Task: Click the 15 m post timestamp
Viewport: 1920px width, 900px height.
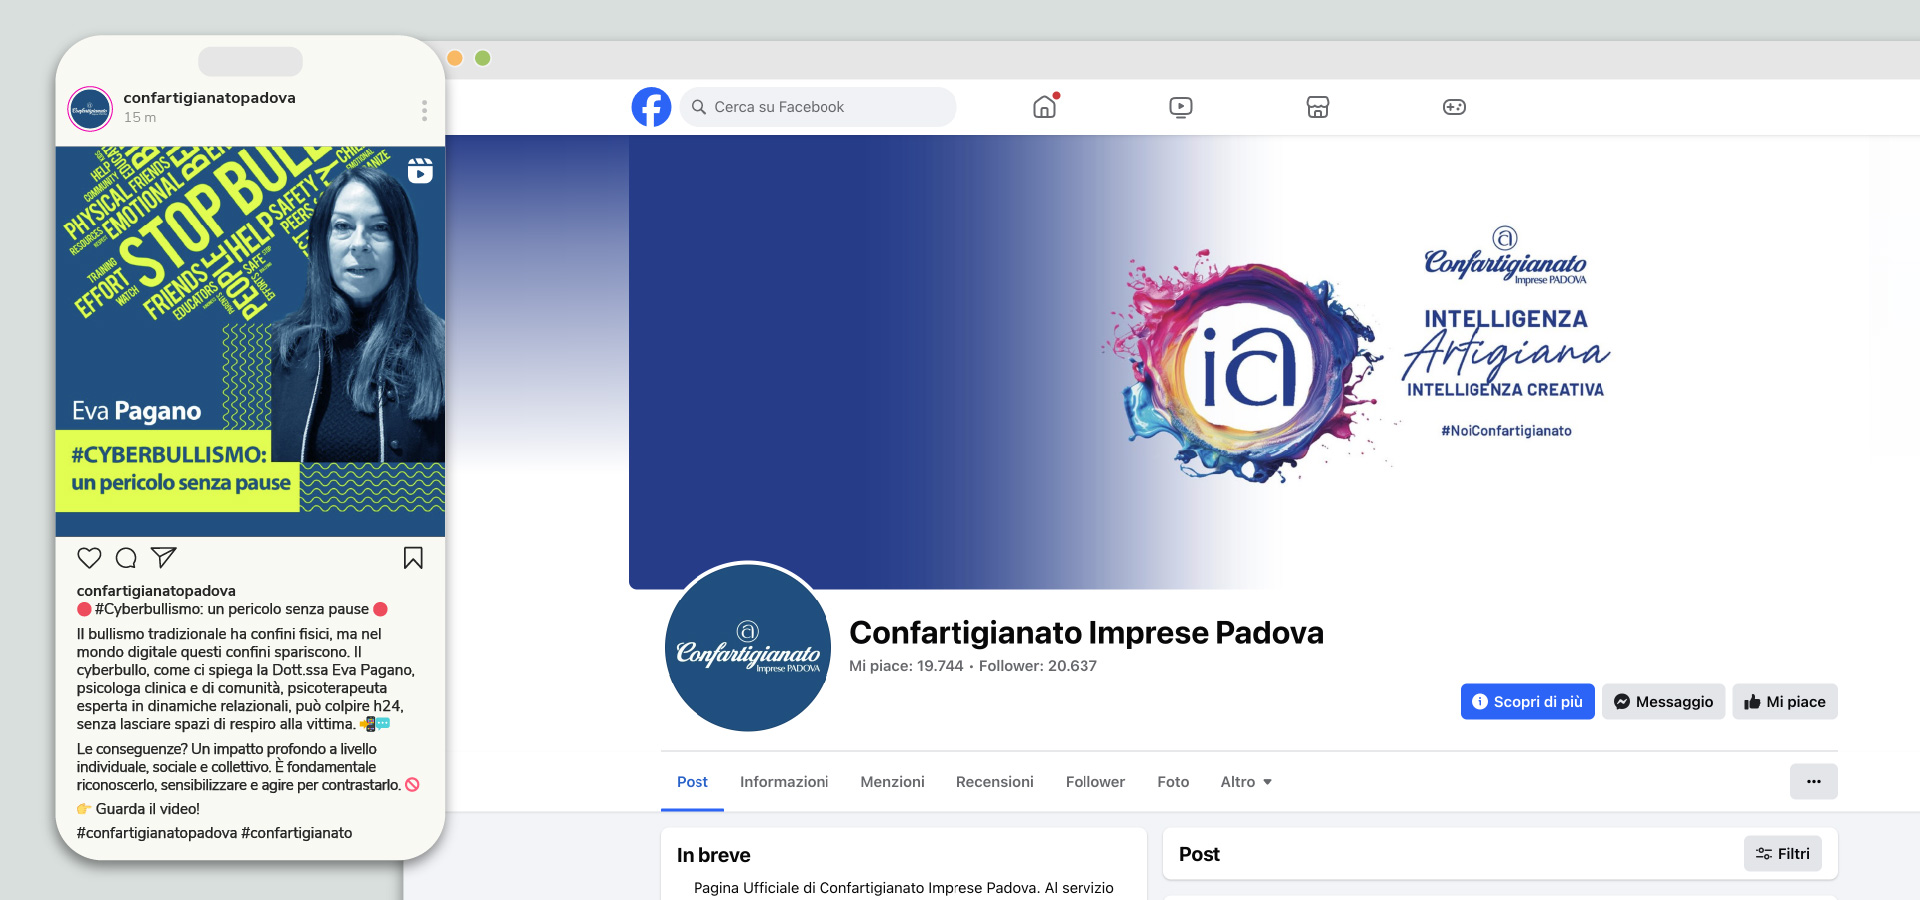Action: click(x=140, y=117)
